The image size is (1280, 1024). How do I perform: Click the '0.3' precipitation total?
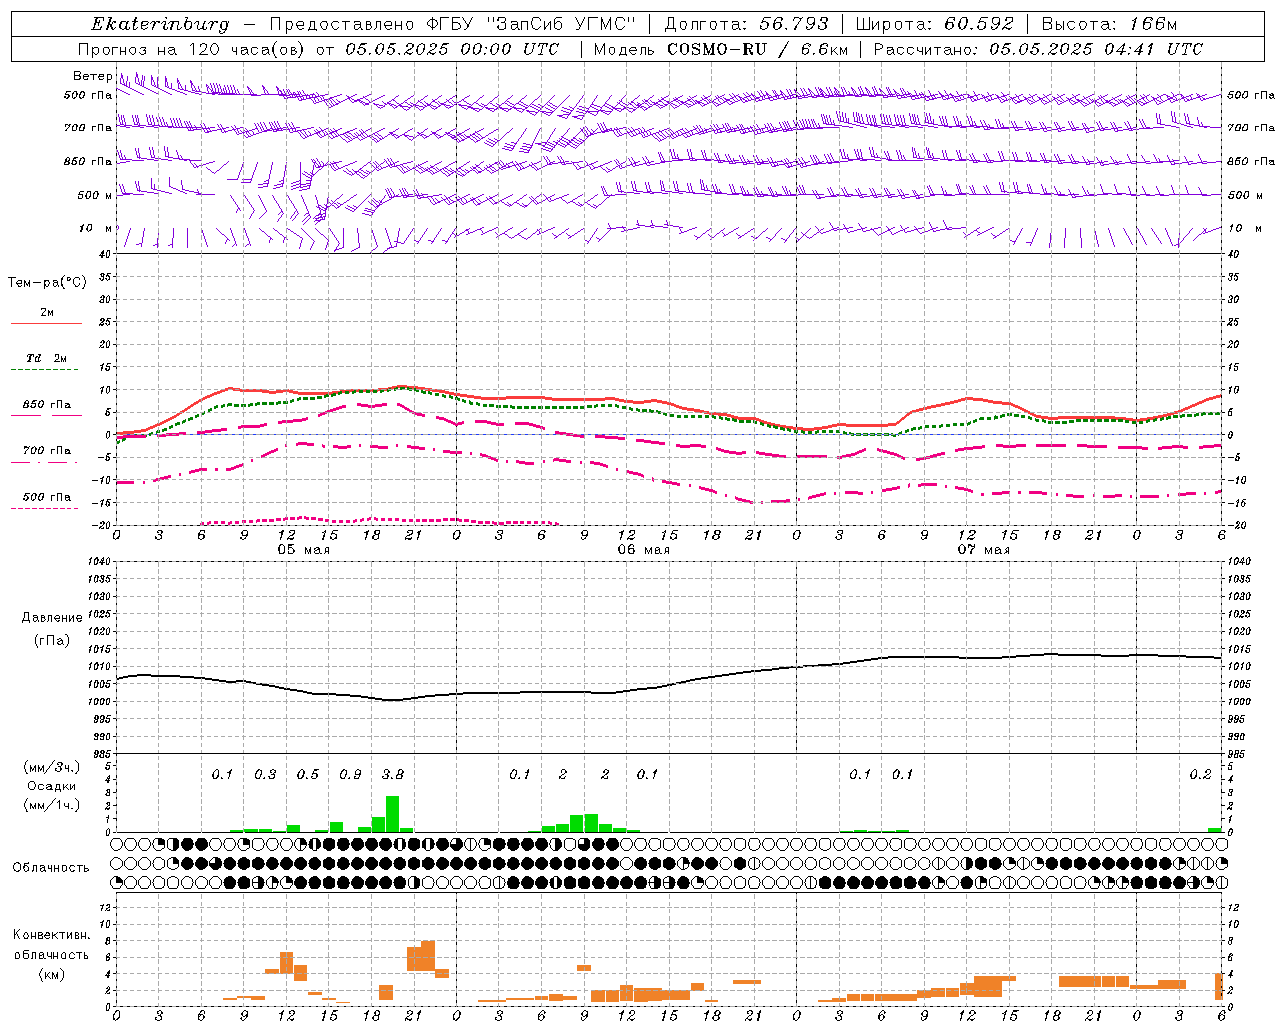pos(265,775)
